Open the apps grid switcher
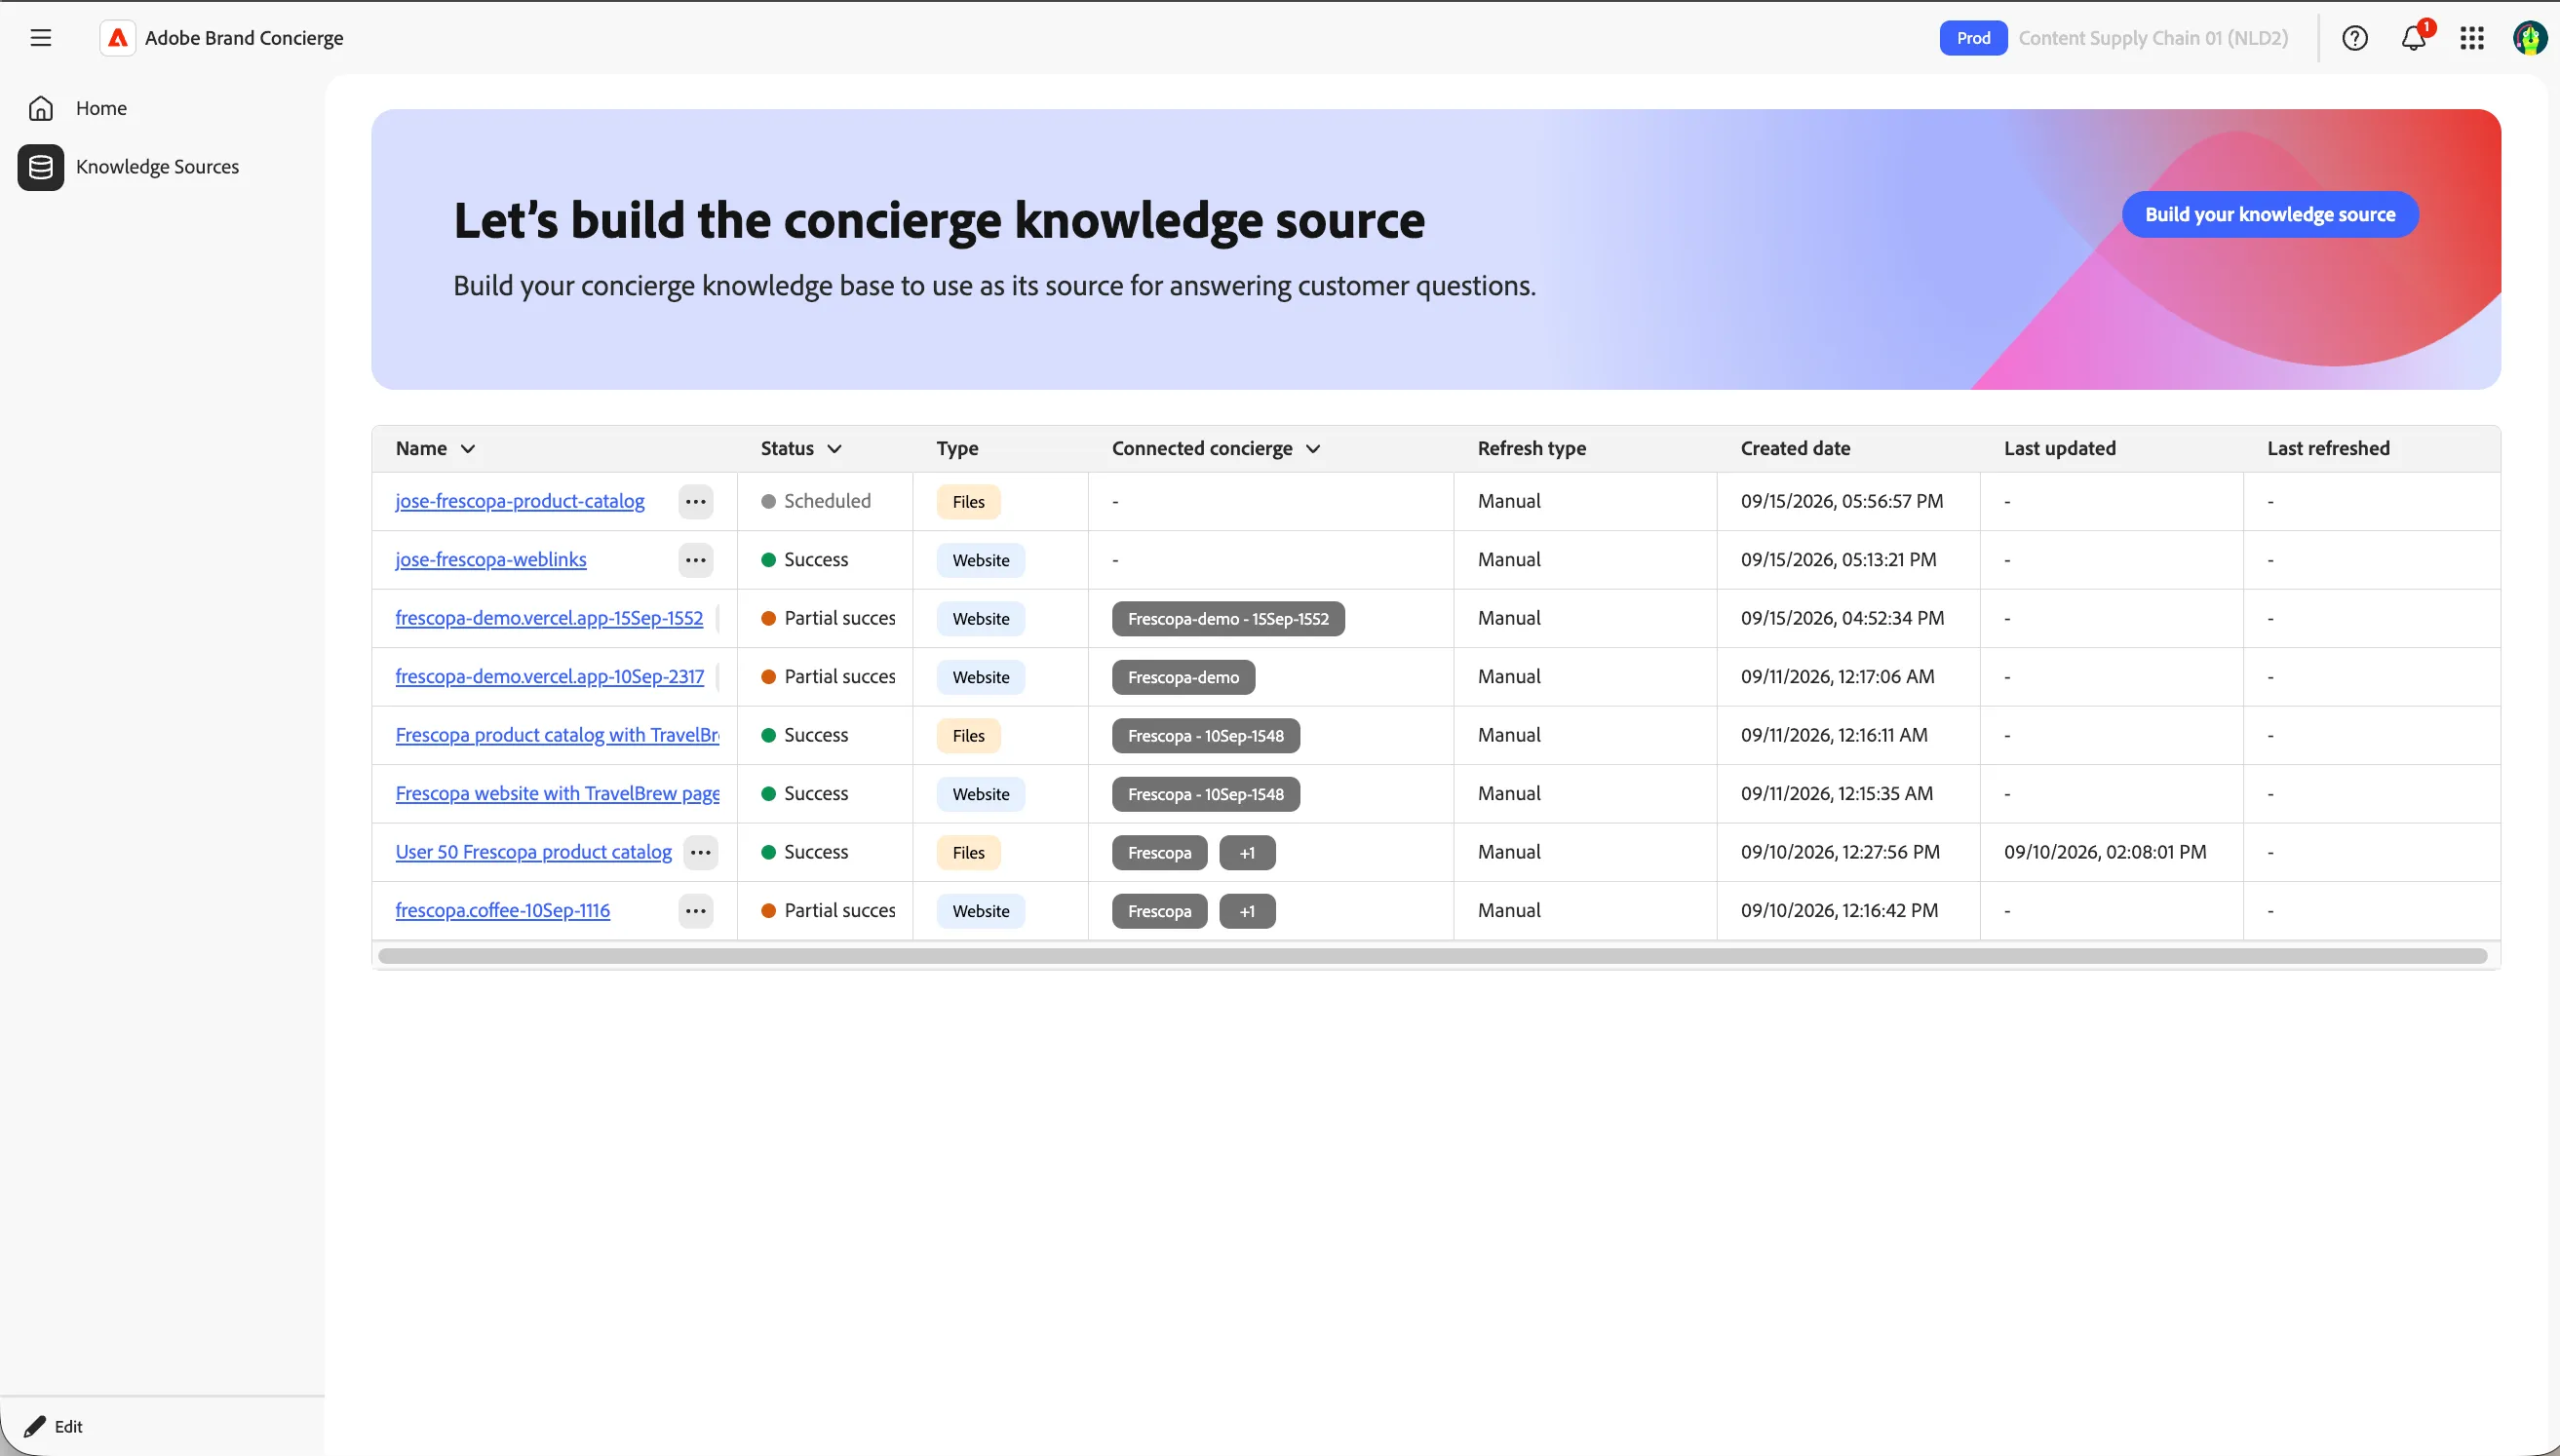The height and width of the screenshot is (1456, 2560). click(2472, 38)
